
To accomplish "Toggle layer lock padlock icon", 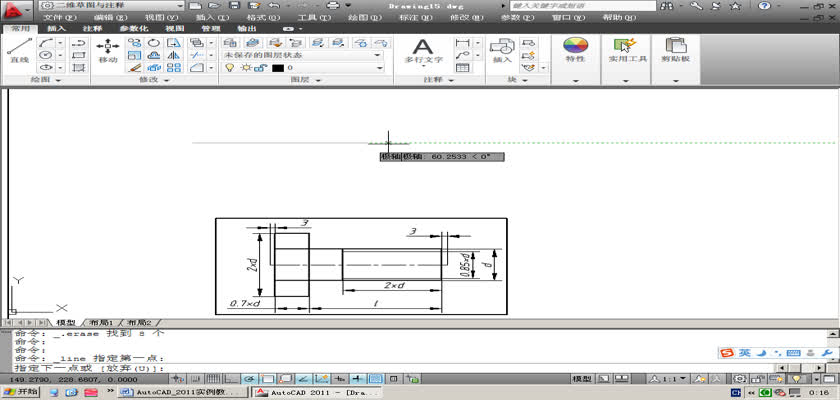I will click(x=261, y=67).
